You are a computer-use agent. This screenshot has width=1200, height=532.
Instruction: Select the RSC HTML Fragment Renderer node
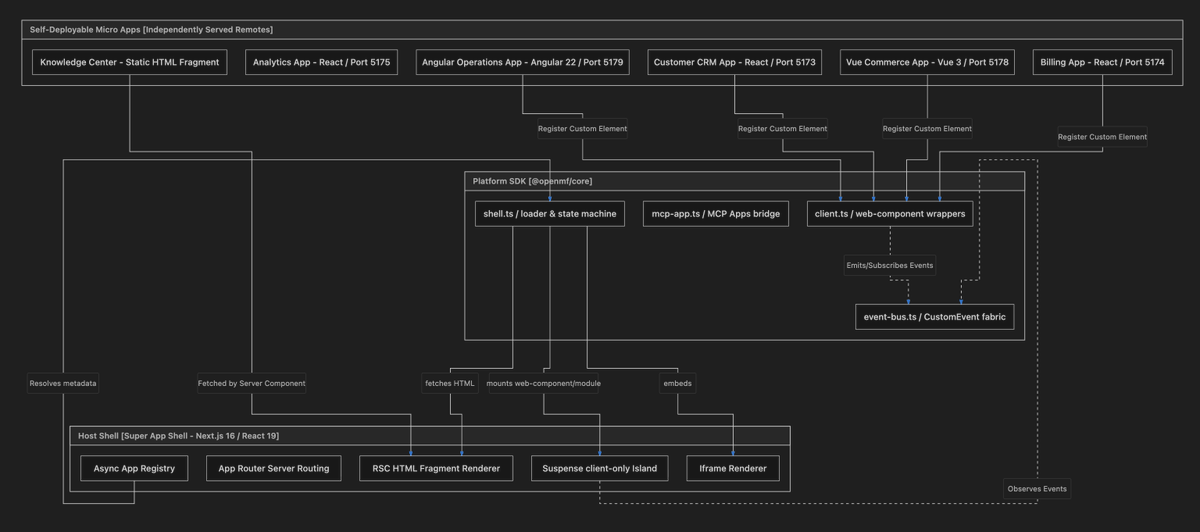pyautogui.click(x=436, y=468)
